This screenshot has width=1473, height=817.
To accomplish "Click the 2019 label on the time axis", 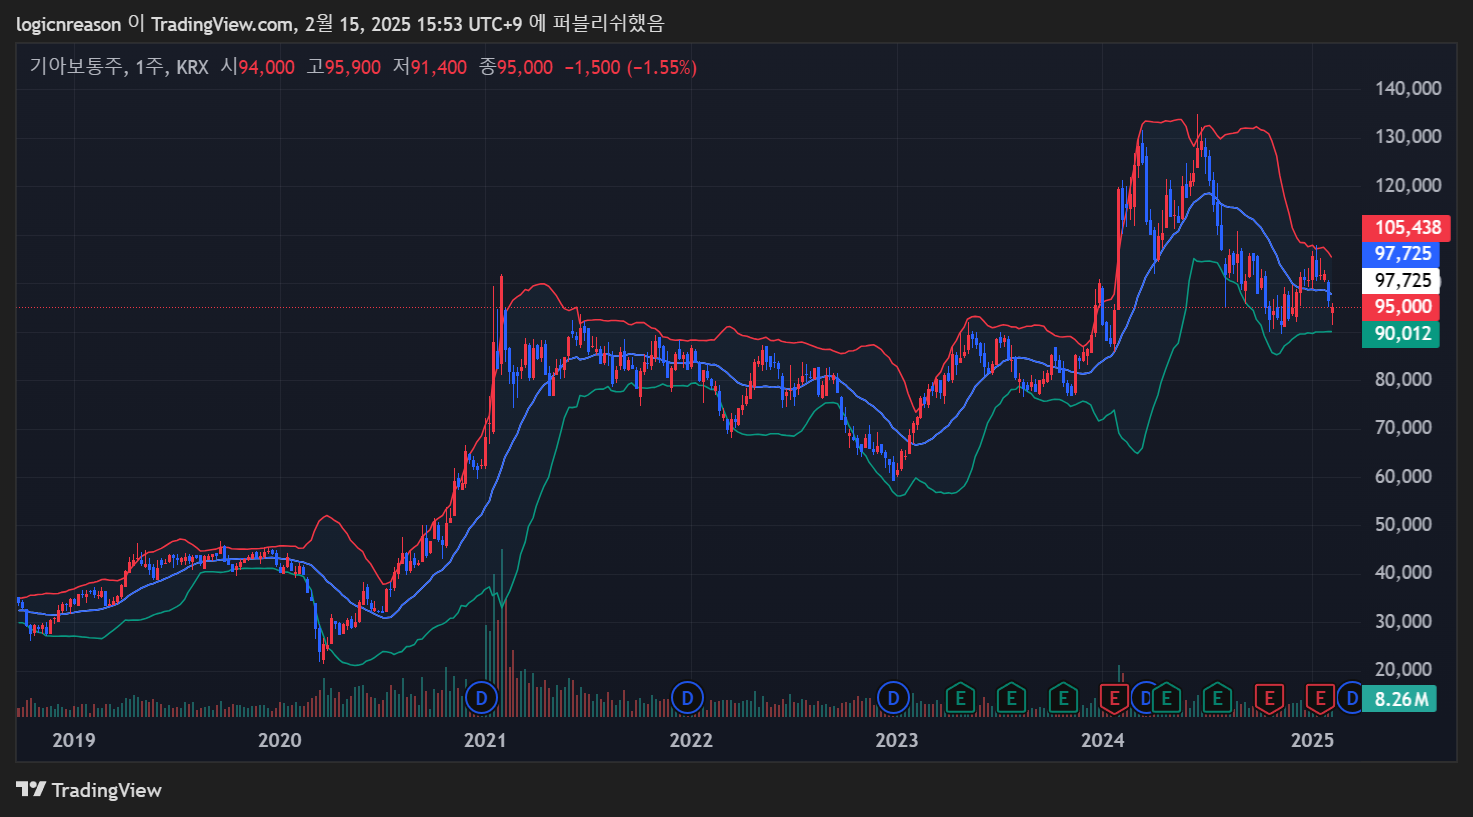I will 73,740.
